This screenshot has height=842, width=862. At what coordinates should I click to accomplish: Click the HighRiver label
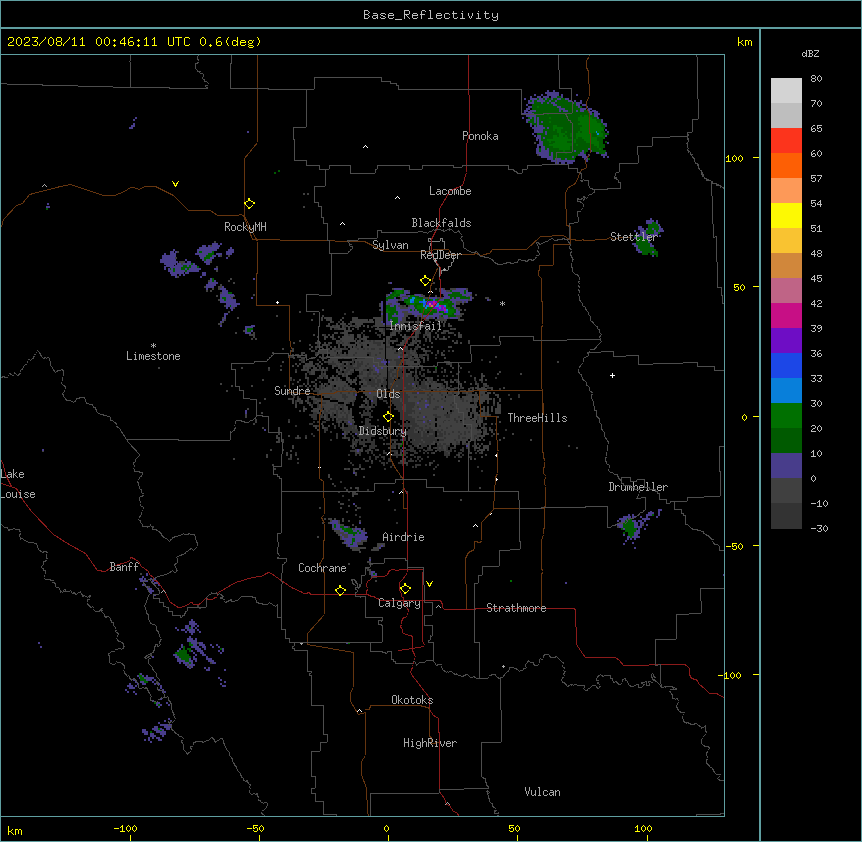point(430,743)
